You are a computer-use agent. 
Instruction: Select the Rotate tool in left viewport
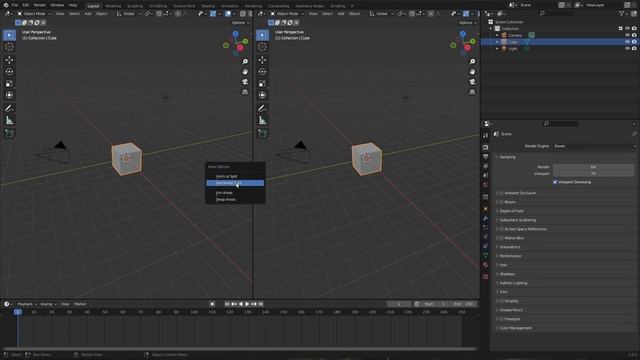[9, 72]
